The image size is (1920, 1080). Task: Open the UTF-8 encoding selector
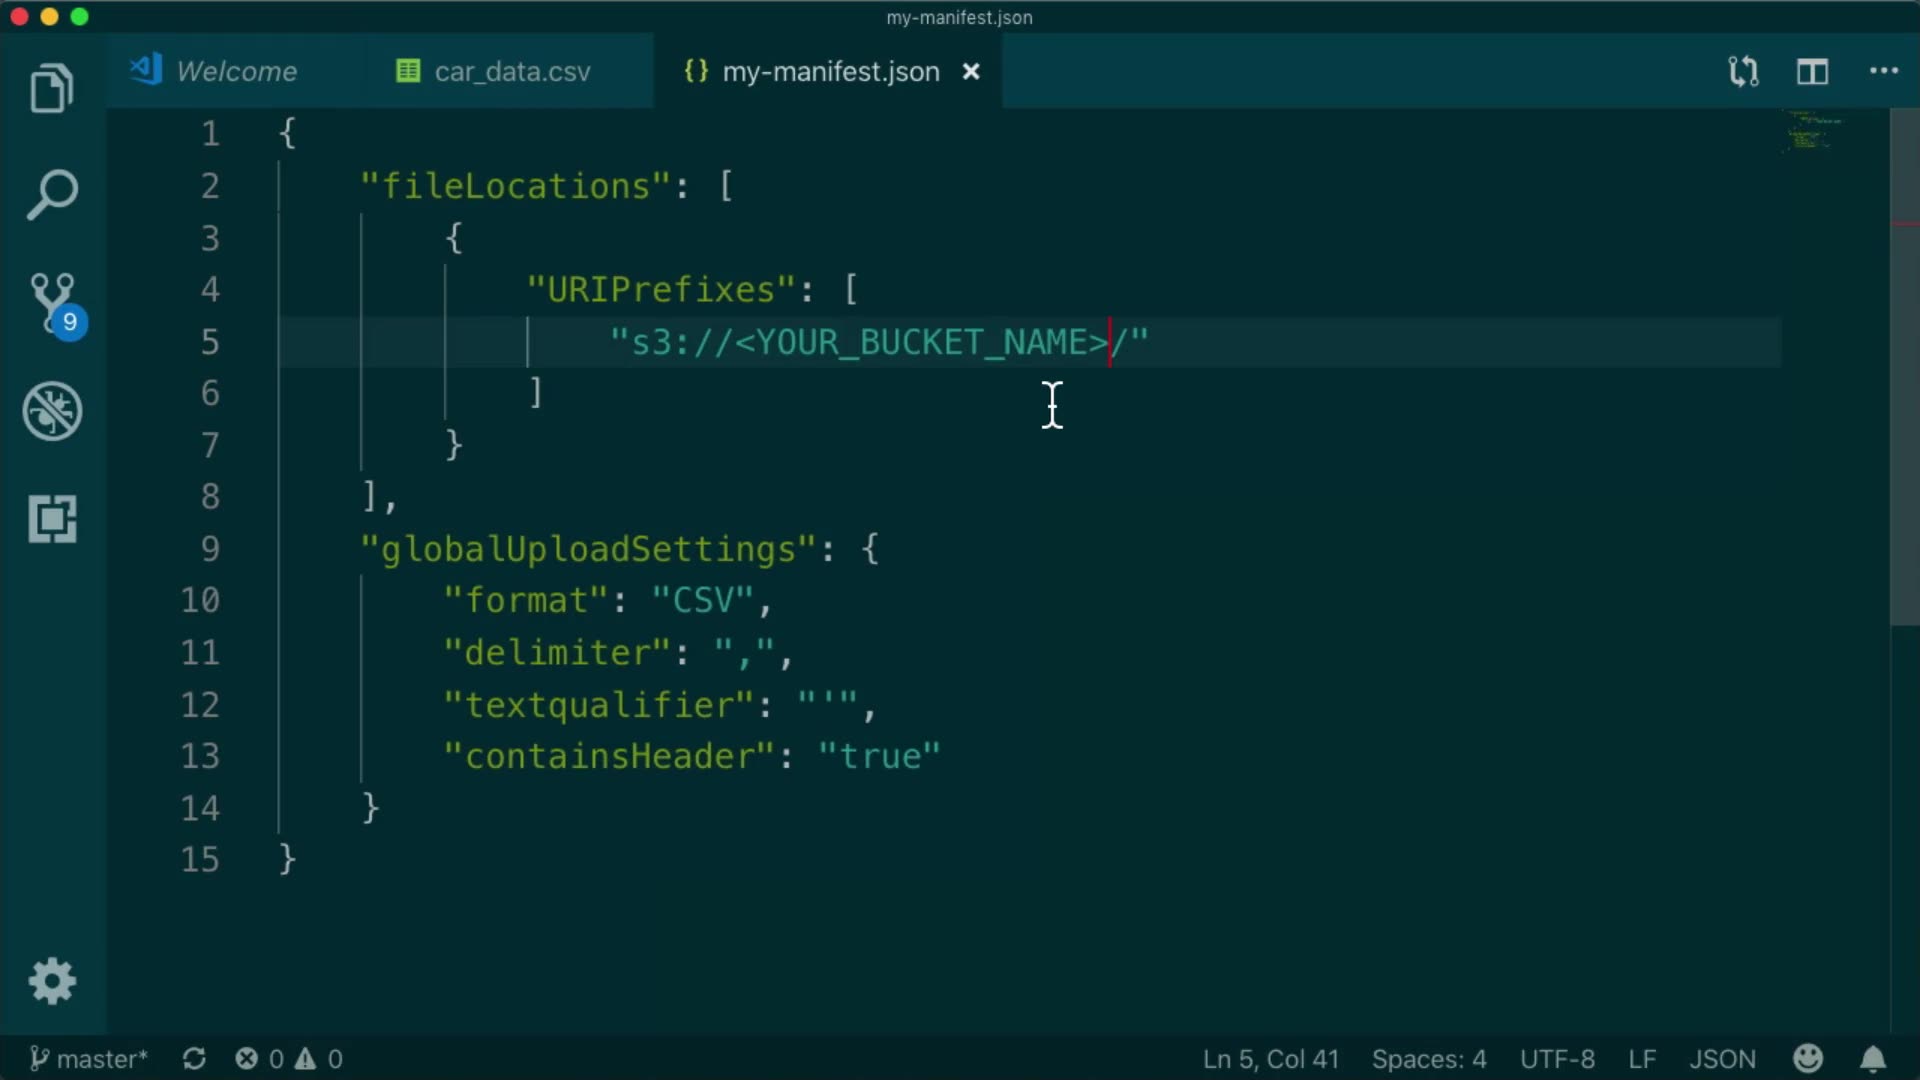[x=1557, y=1059]
